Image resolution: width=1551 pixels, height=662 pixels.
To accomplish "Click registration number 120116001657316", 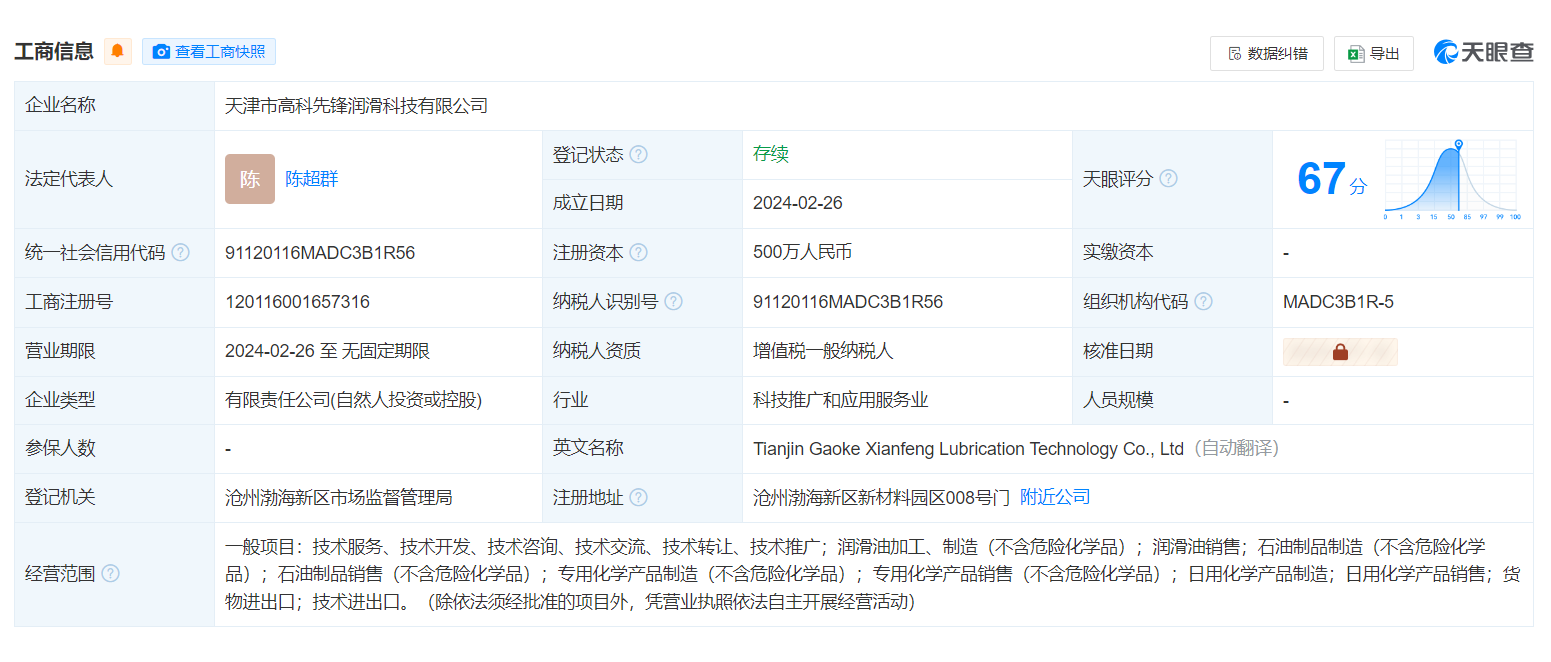I will [x=297, y=302].
